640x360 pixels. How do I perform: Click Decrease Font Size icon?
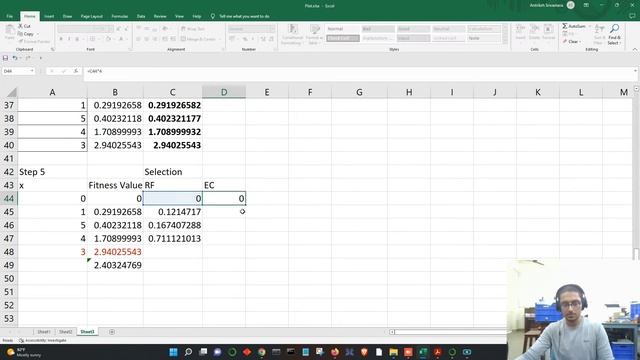127,29
